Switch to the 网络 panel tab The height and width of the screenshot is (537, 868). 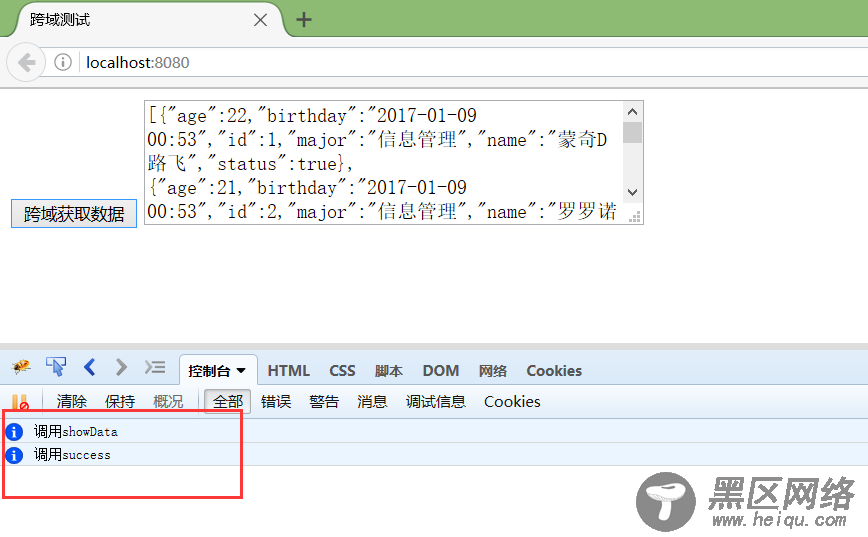pos(493,370)
